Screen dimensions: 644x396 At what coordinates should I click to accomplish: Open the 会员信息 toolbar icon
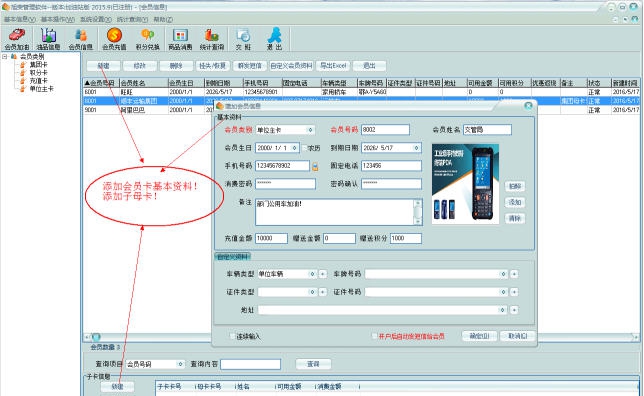tap(80, 39)
